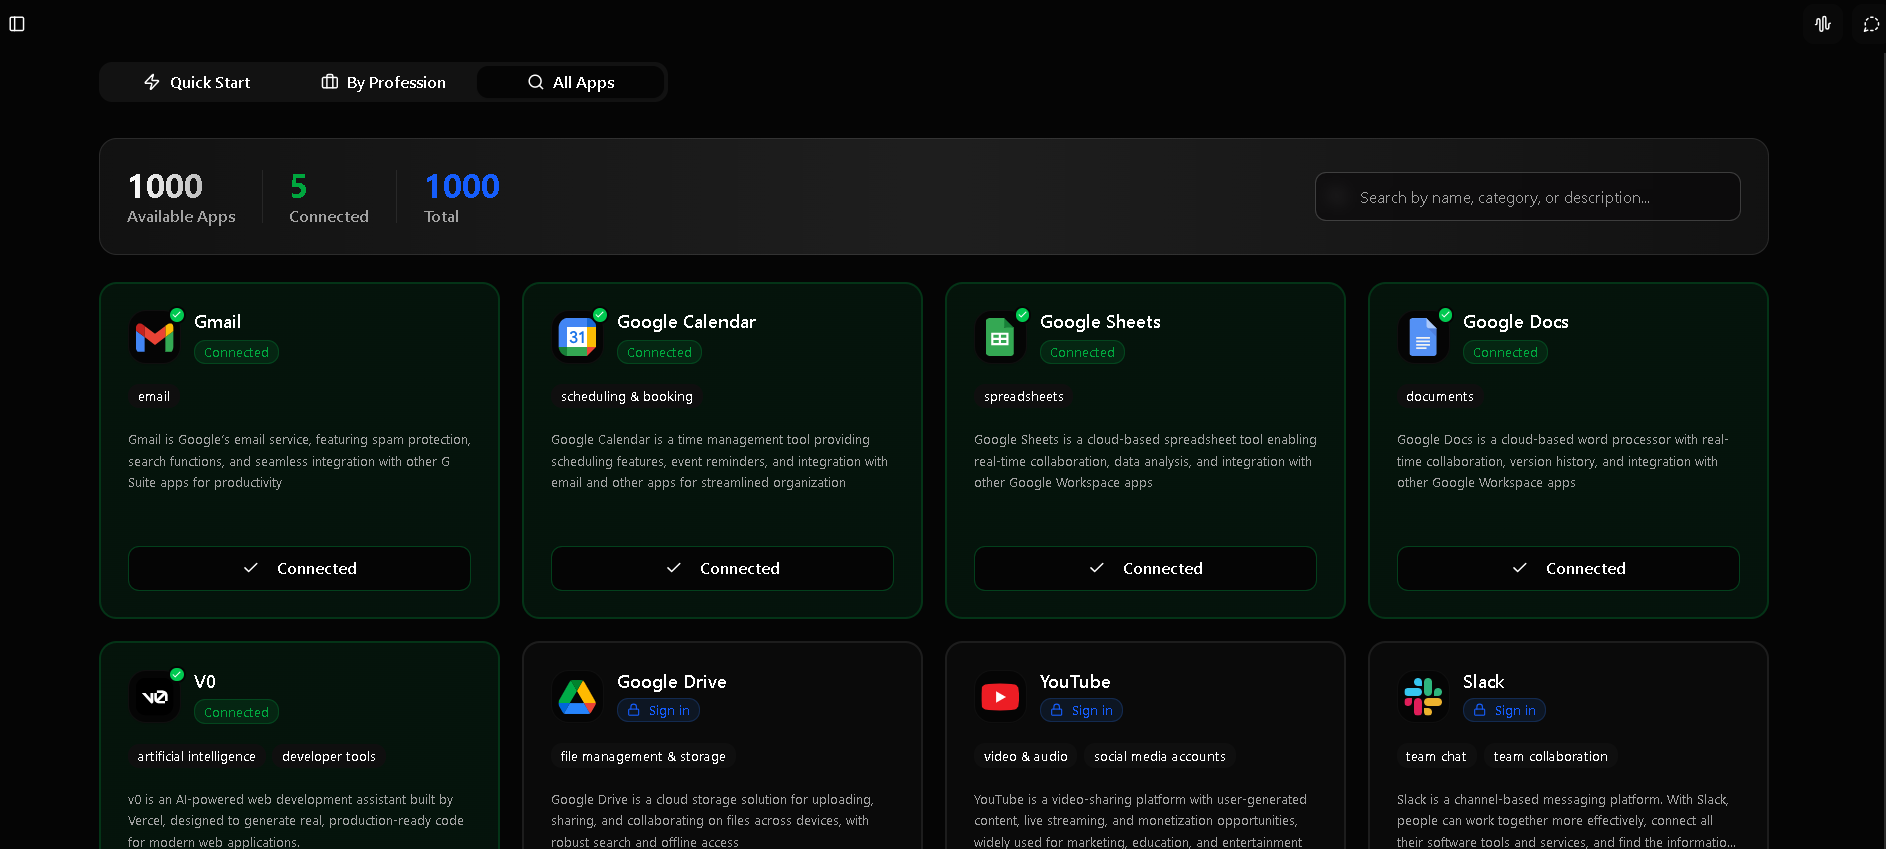
Task: Click the spreadsheets category tag
Action: (x=1024, y=397)
